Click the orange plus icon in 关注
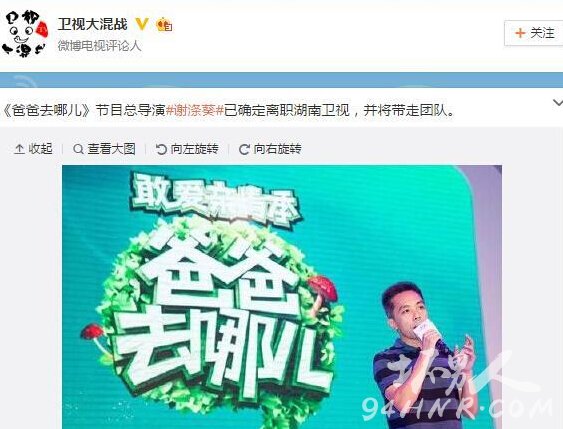The width and height of the screenshot is (563, 429). 520,33
